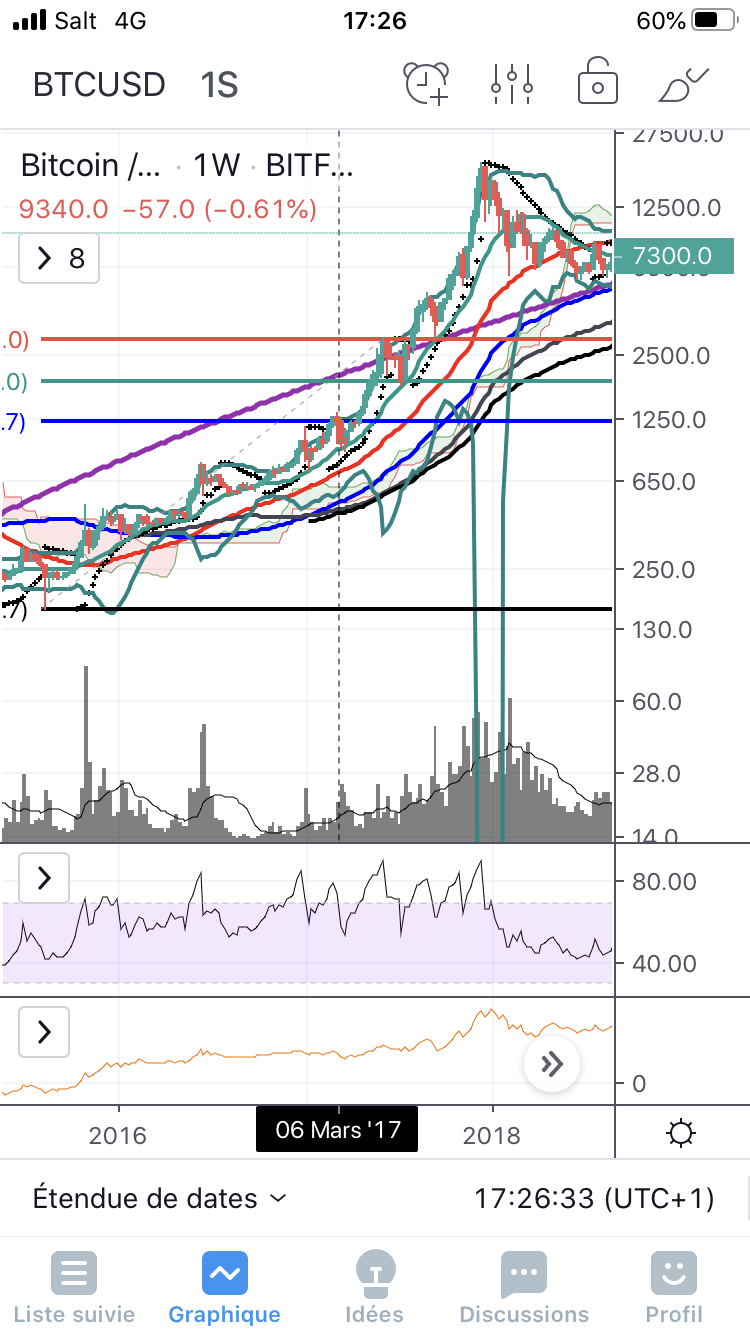Select the Graphique tab
This screenshot has width=750, height=1334.
tap(224, 1288)
